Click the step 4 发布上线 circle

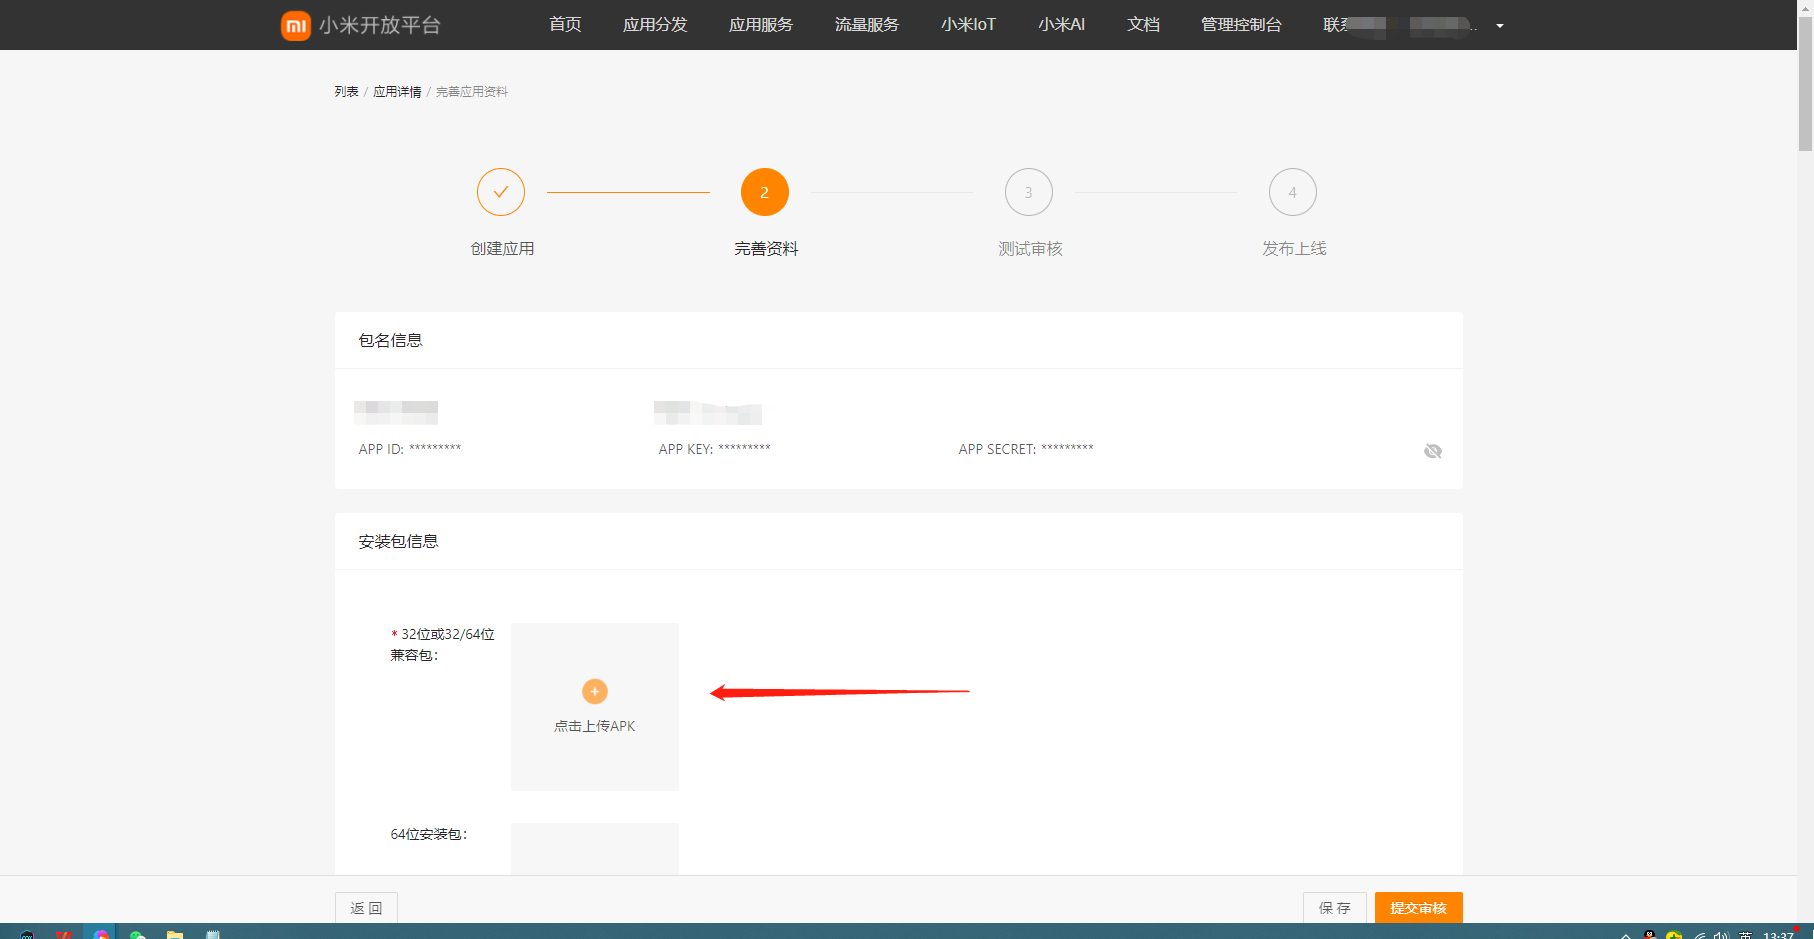click(1293, 192)
